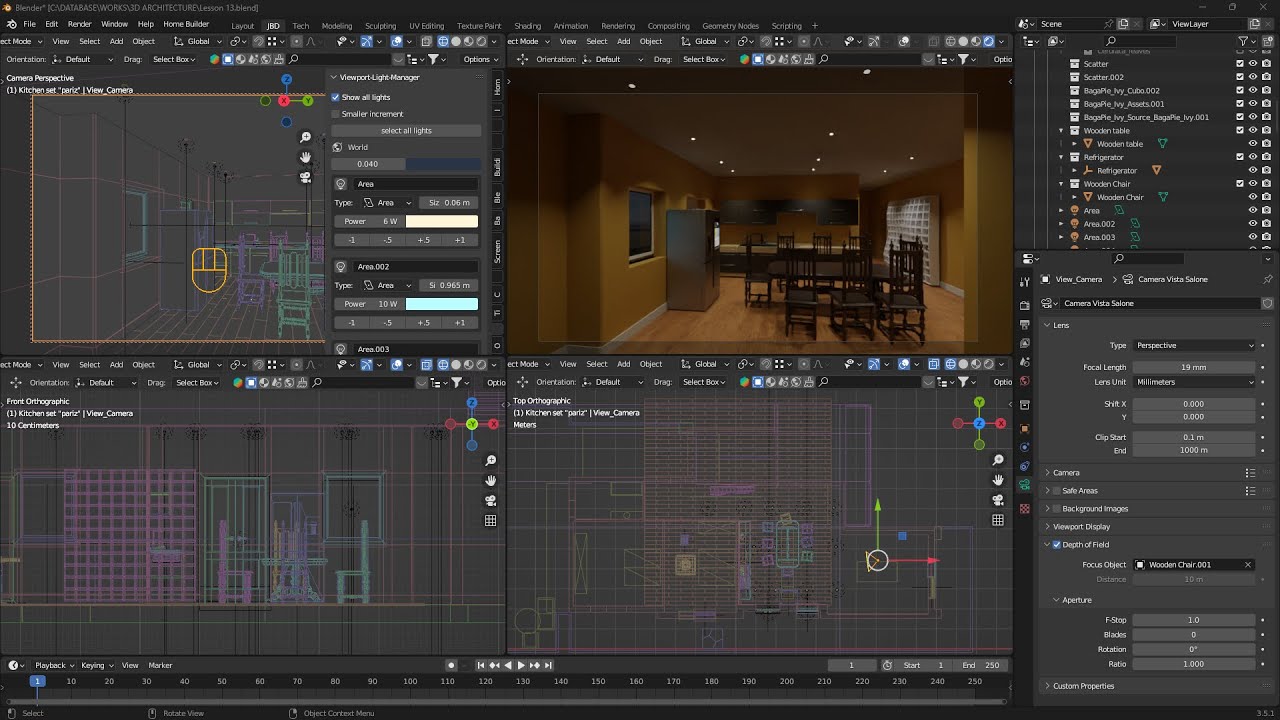
Task: Open the Render menu
Action: tap(79, 24)
